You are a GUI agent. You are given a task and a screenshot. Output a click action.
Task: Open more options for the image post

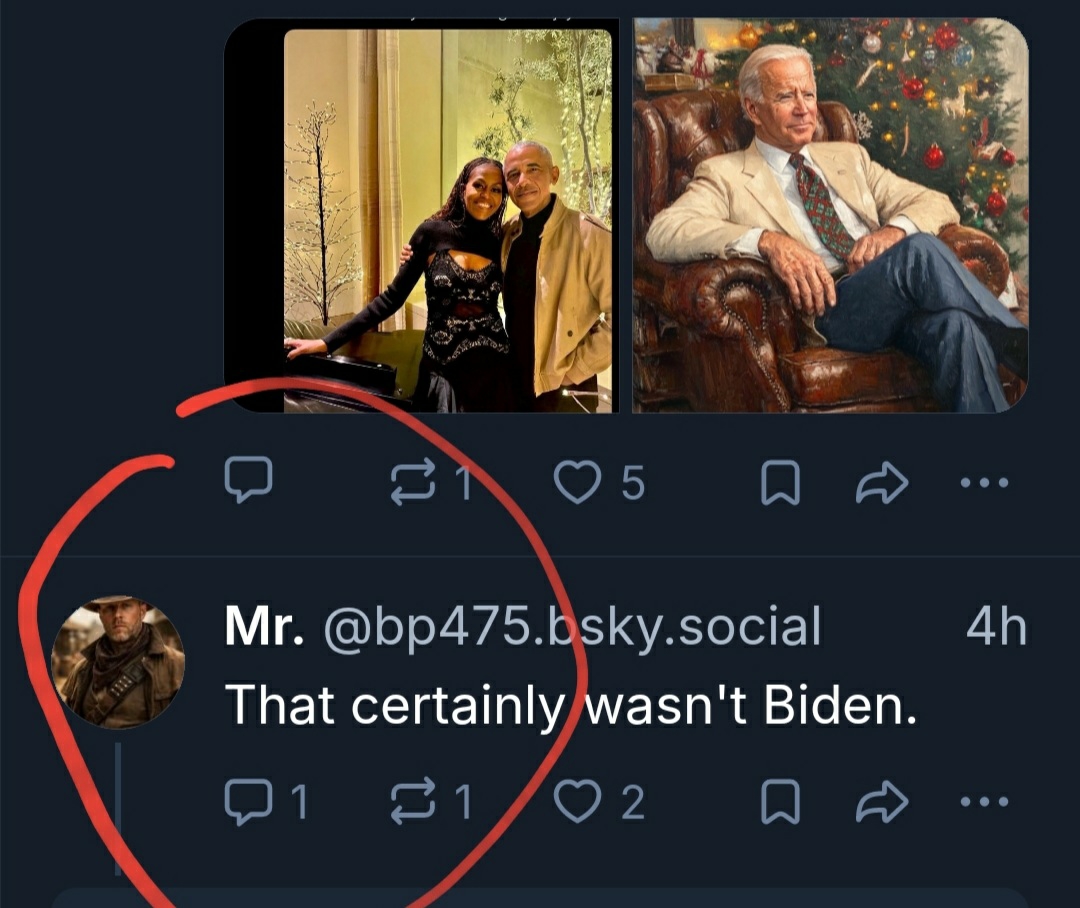pos(984,484)
